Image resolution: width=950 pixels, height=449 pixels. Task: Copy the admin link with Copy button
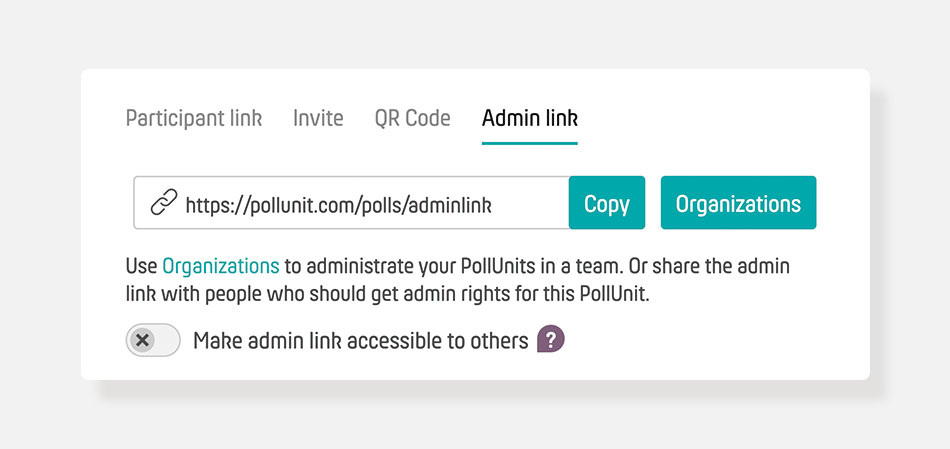(606, 203)
